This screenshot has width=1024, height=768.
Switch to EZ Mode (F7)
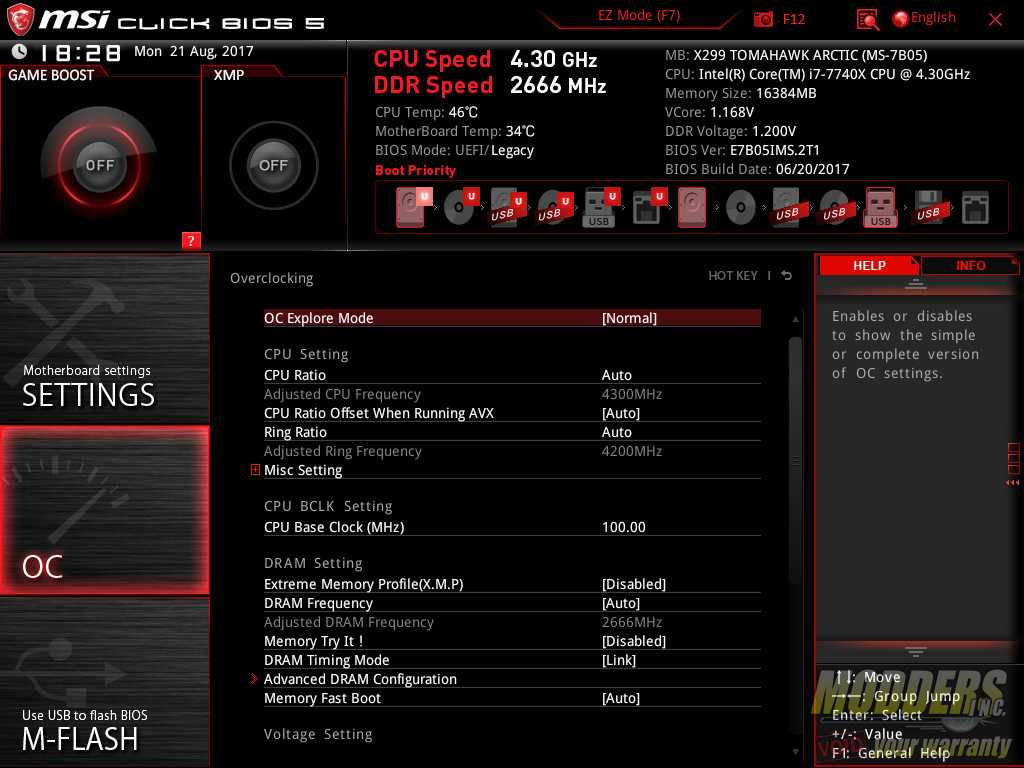point(639,15)
